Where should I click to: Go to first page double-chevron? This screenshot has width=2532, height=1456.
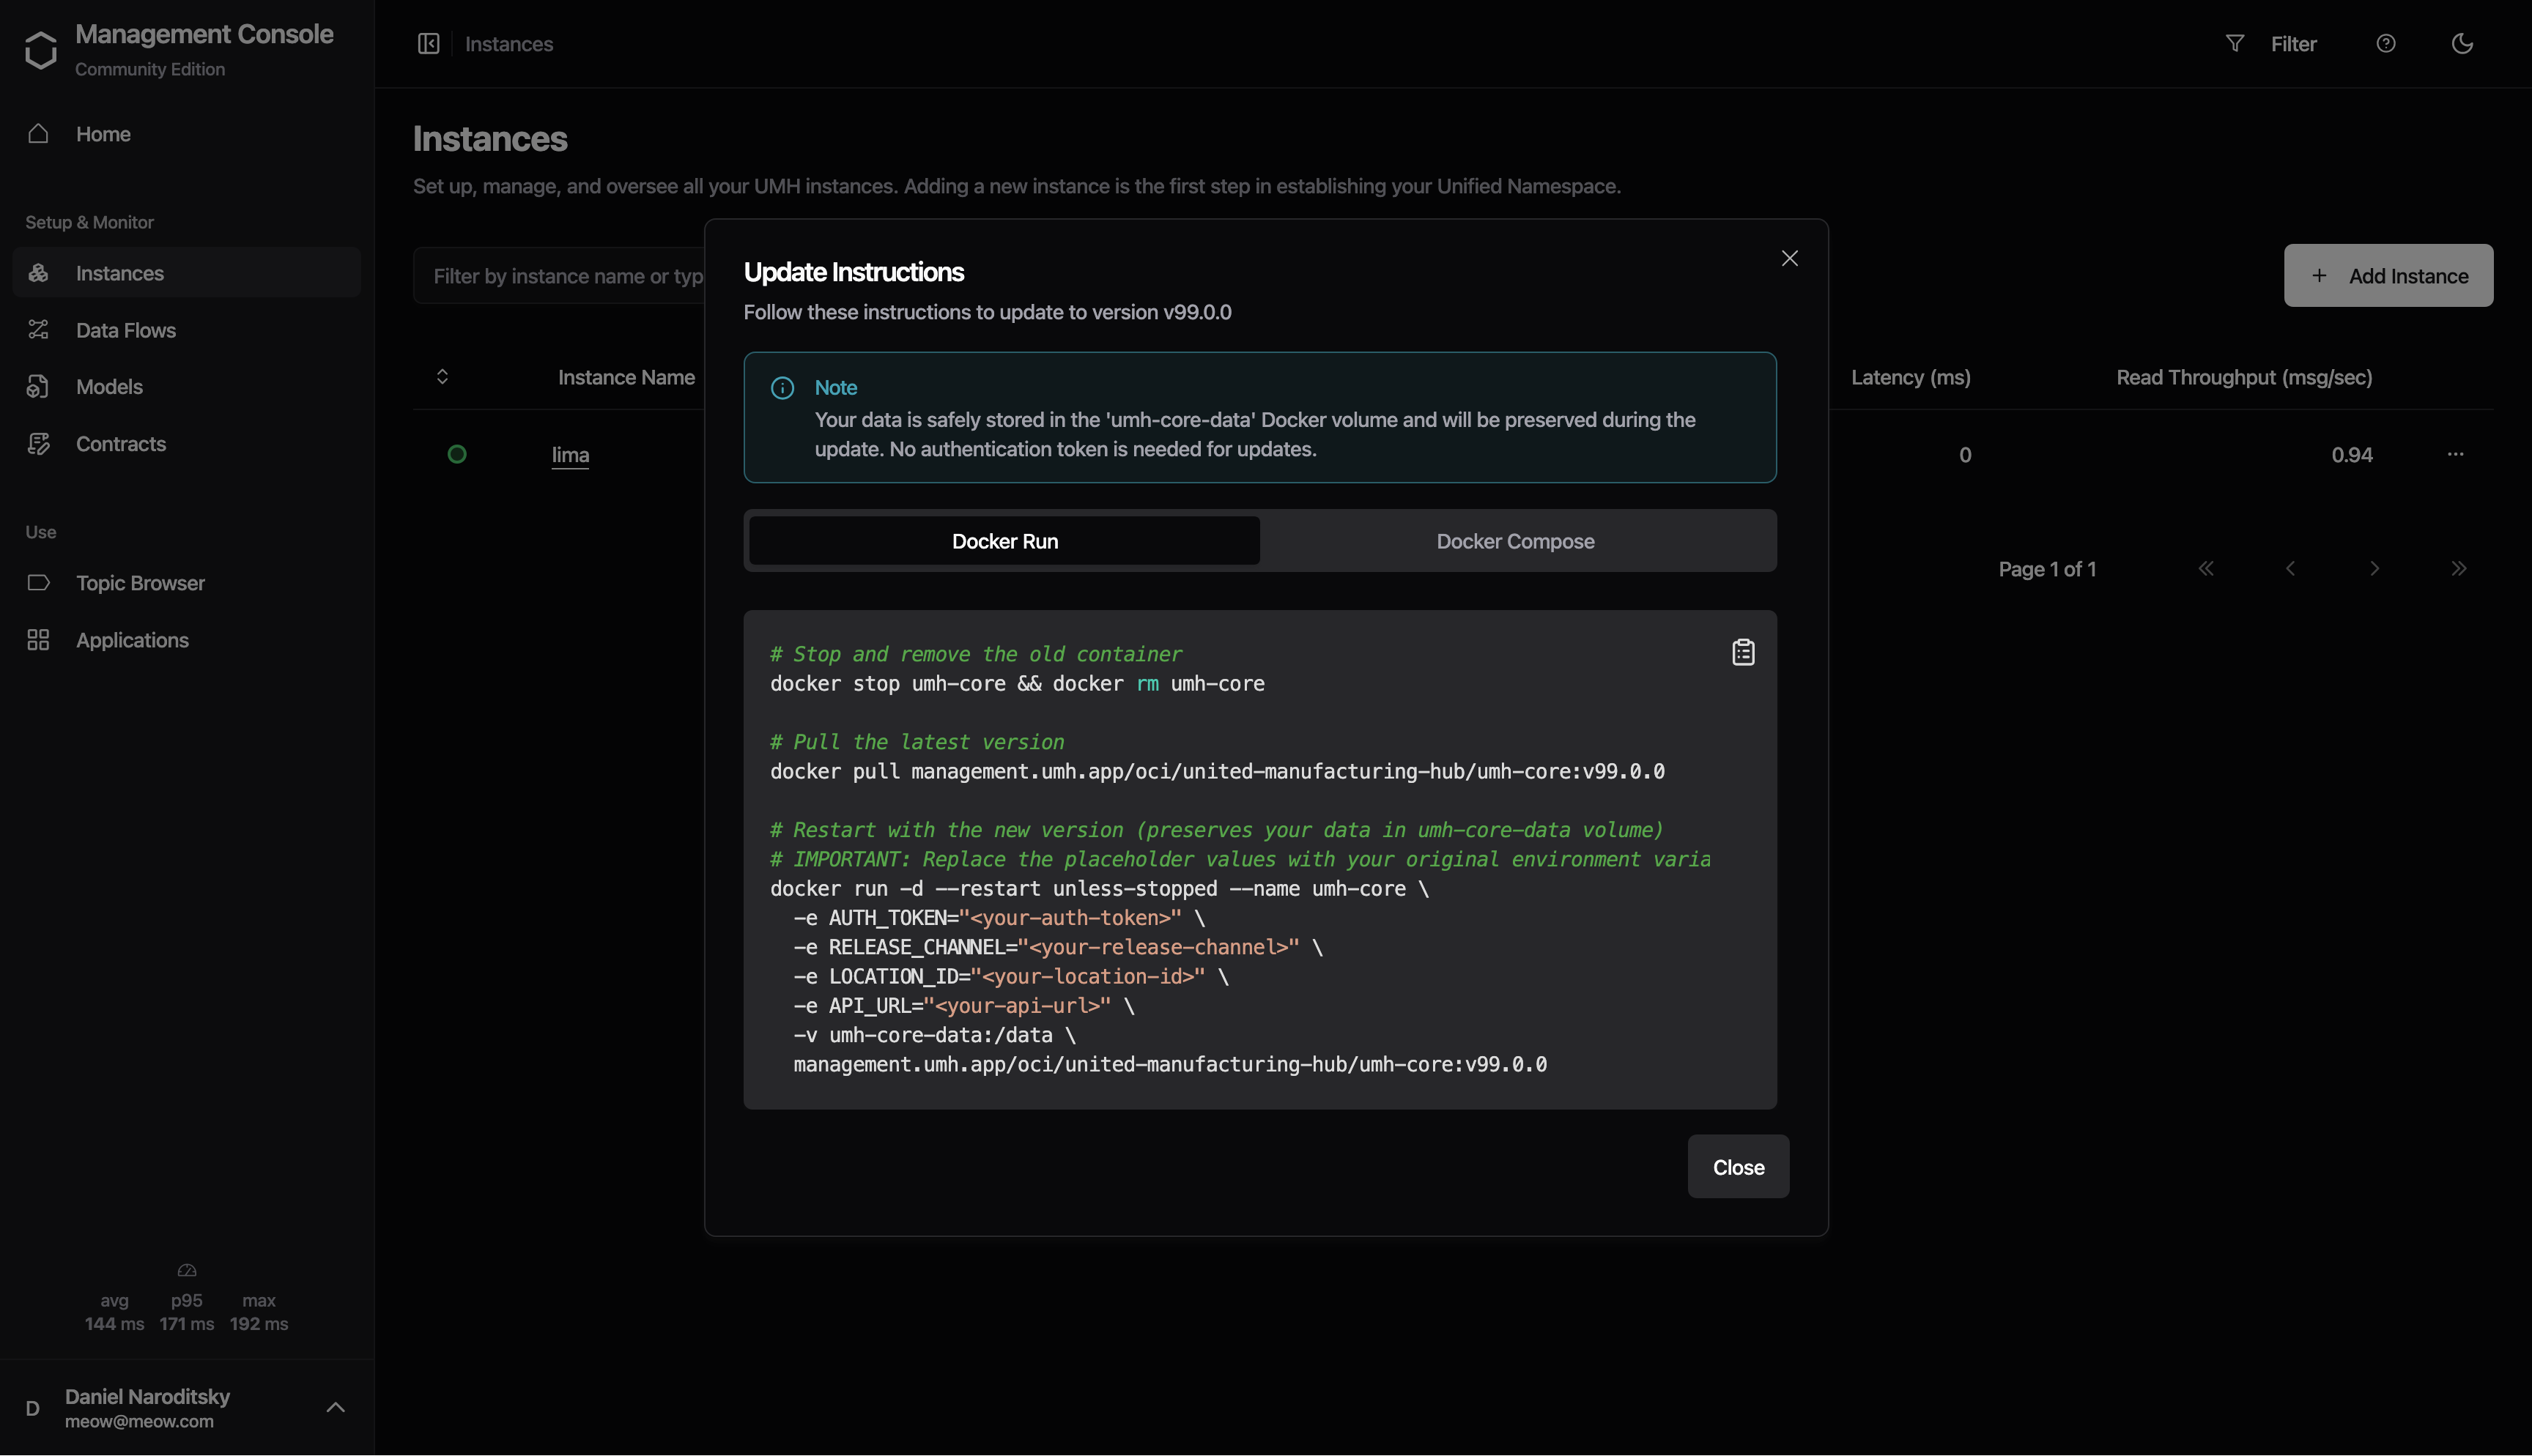[2206, 569]
